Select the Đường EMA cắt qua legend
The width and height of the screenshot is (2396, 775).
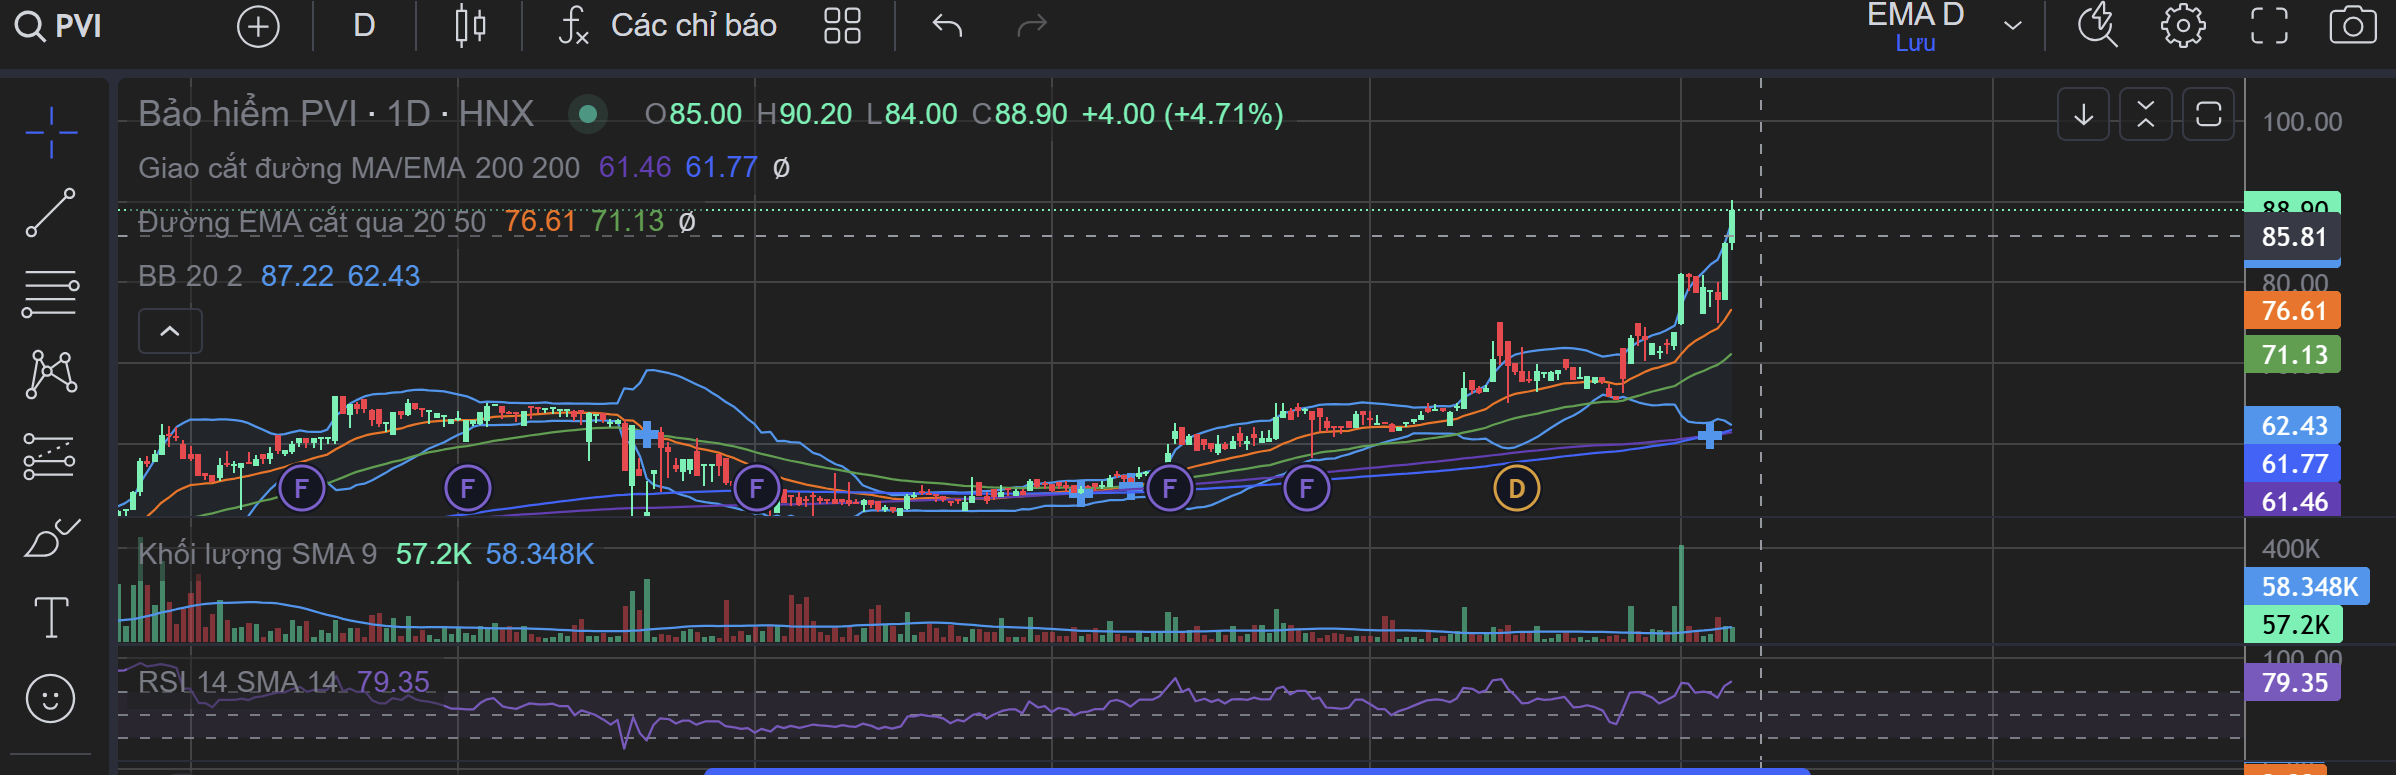(312, 221)
